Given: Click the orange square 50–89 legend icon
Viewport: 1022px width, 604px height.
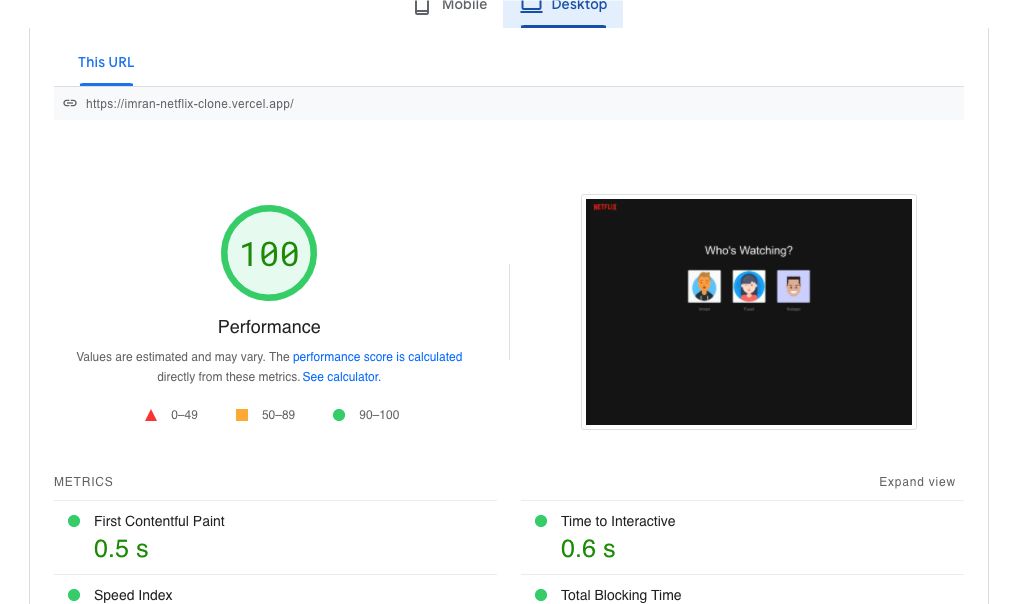Looking at the screenshot, I should point(242,415).
